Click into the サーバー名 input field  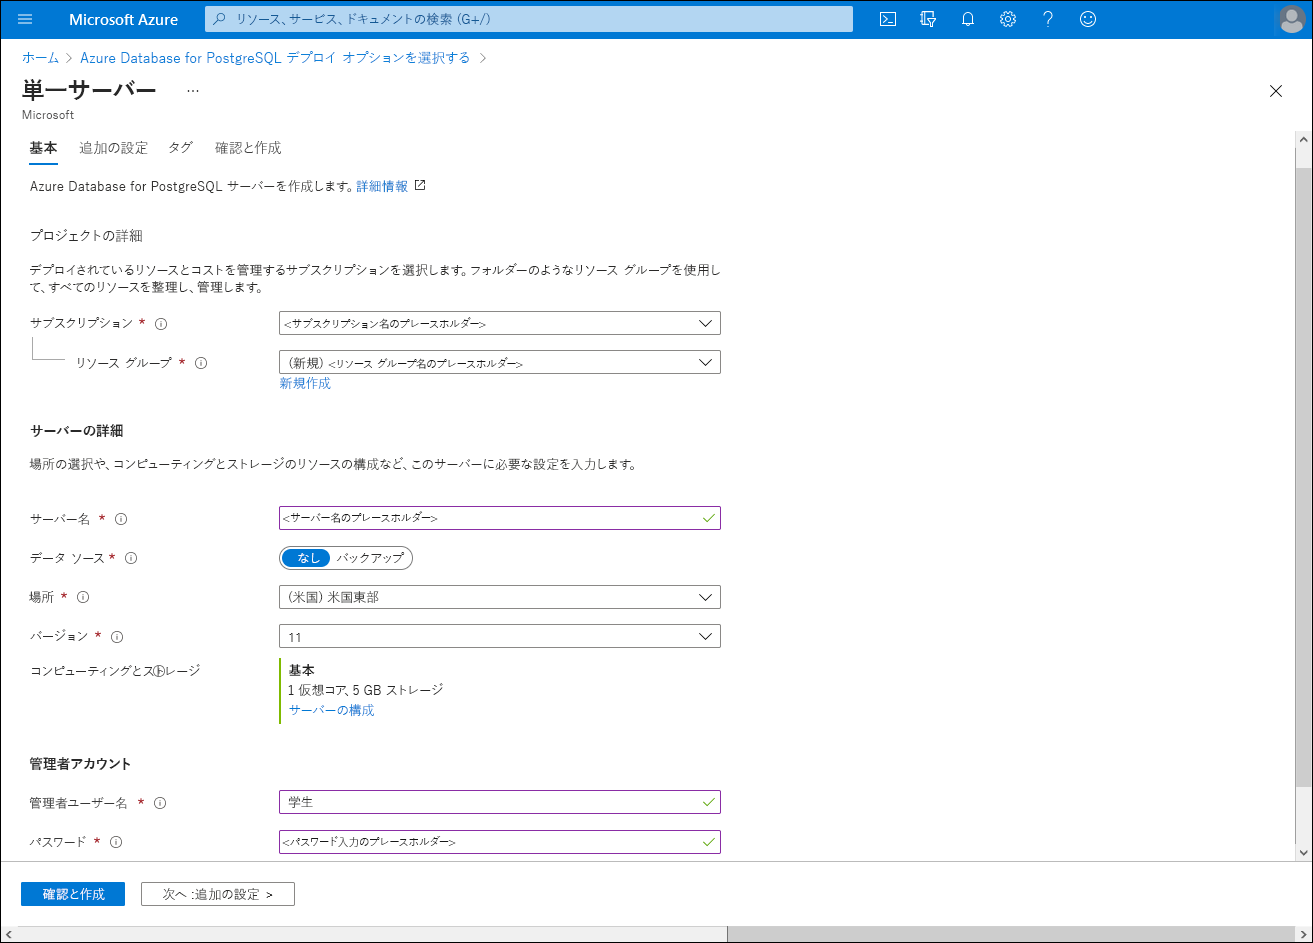pyautogui.click(x=500, y=519)
